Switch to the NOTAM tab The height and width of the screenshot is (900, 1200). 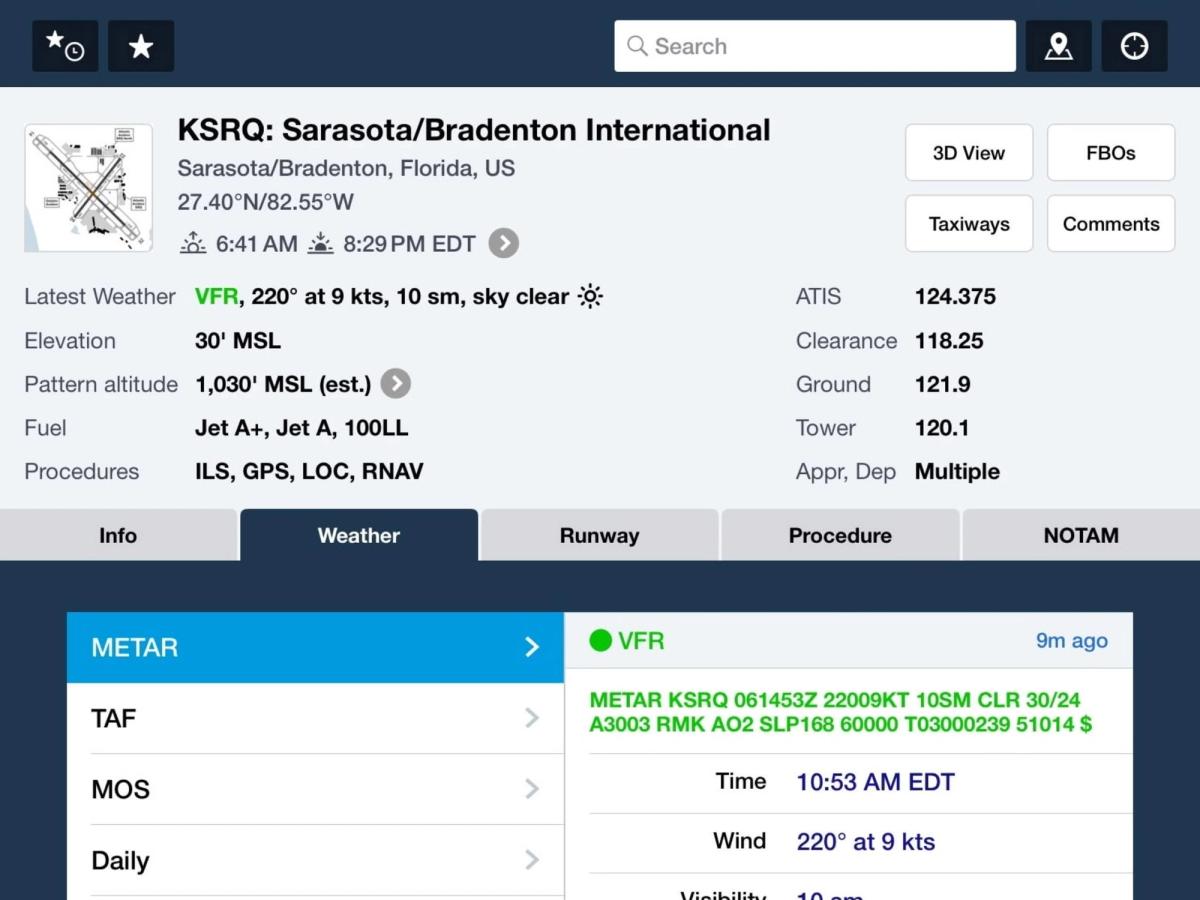point(1081,535)
